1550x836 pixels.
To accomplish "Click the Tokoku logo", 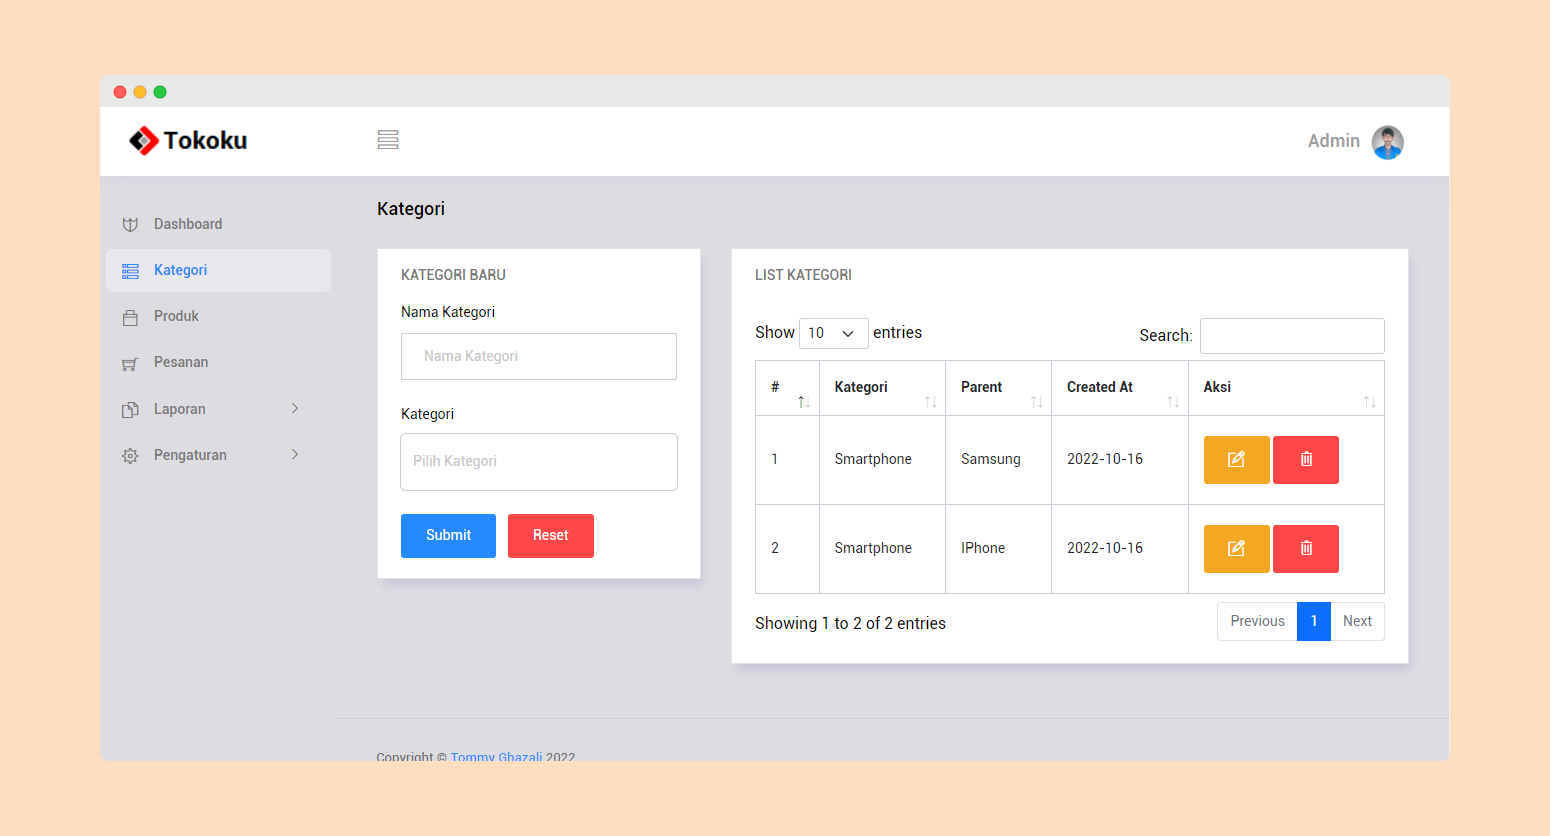I will click(x=188, y=141).
